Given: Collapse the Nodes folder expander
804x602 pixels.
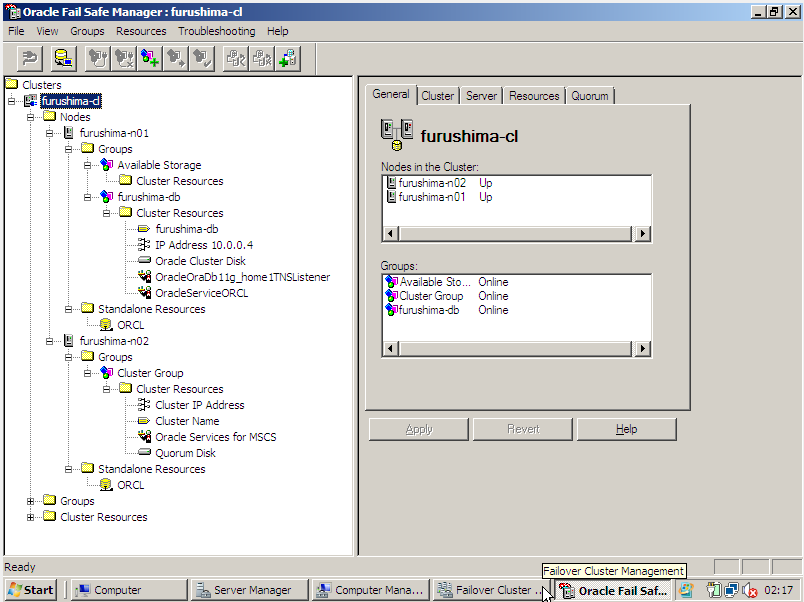Looking at the screenshot, I should (30, 117).
